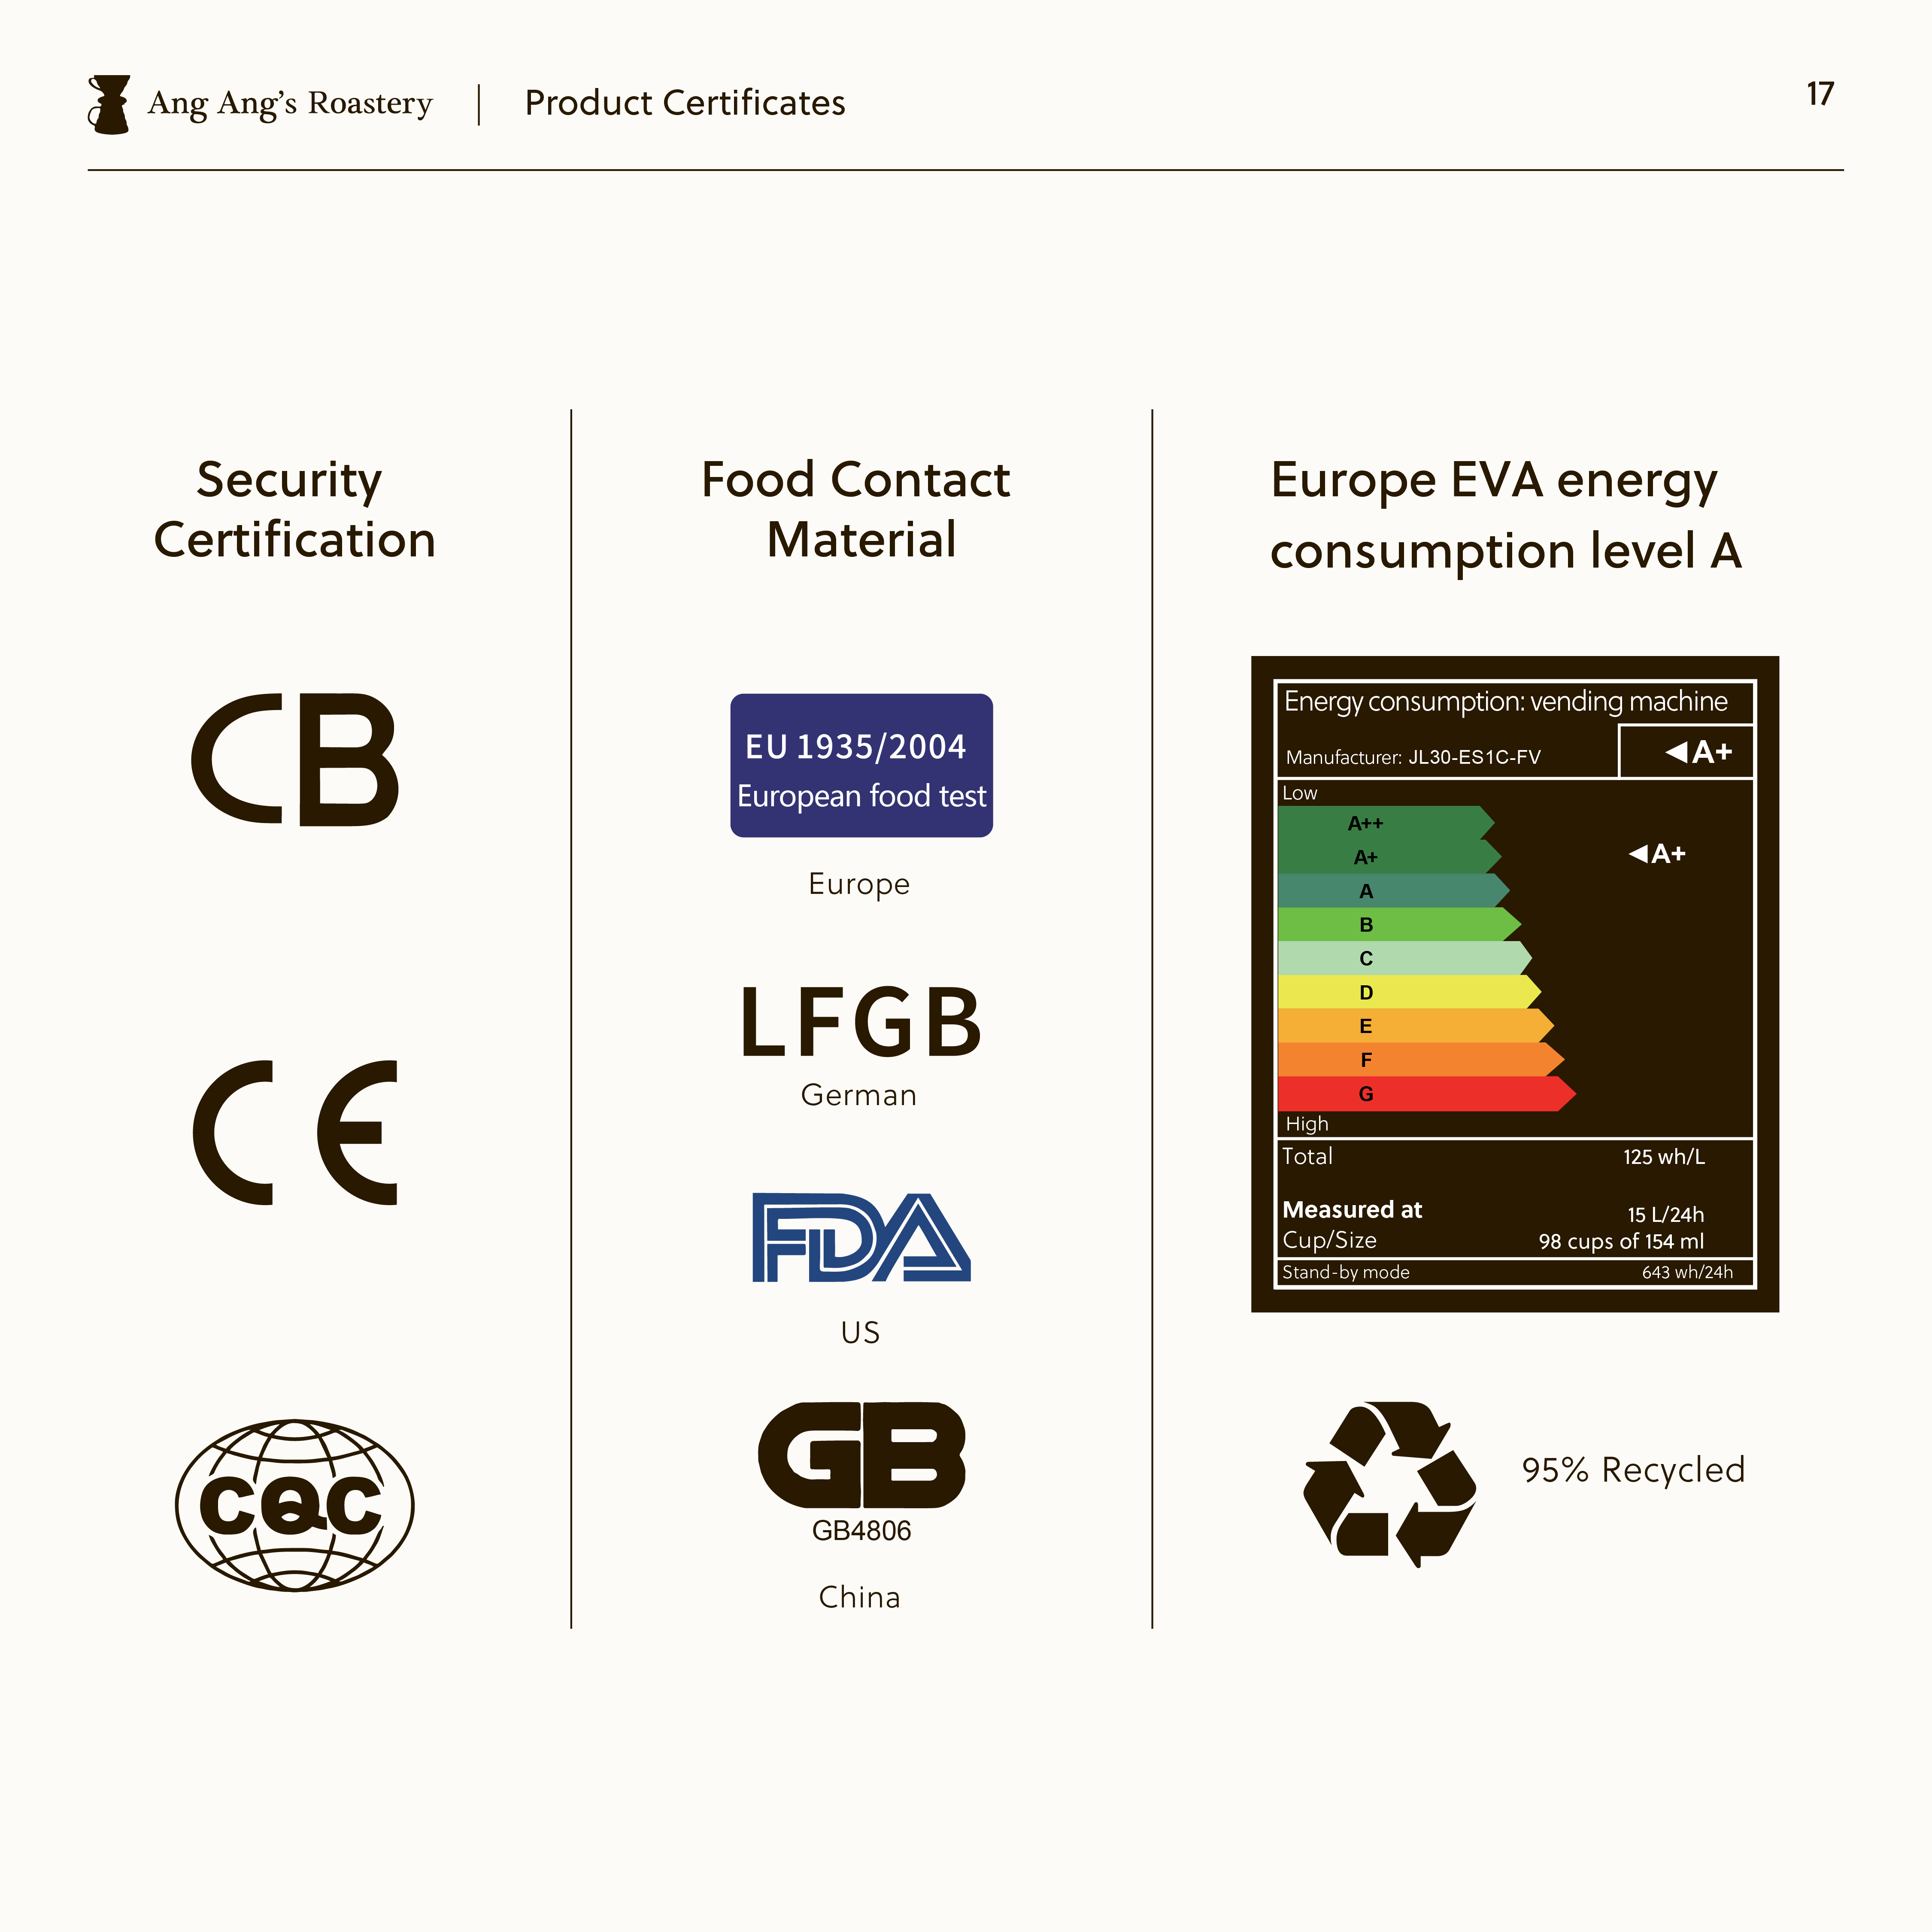Click the Product Certificates header title
1932x1932 pixels.
[x=685, y=103]
